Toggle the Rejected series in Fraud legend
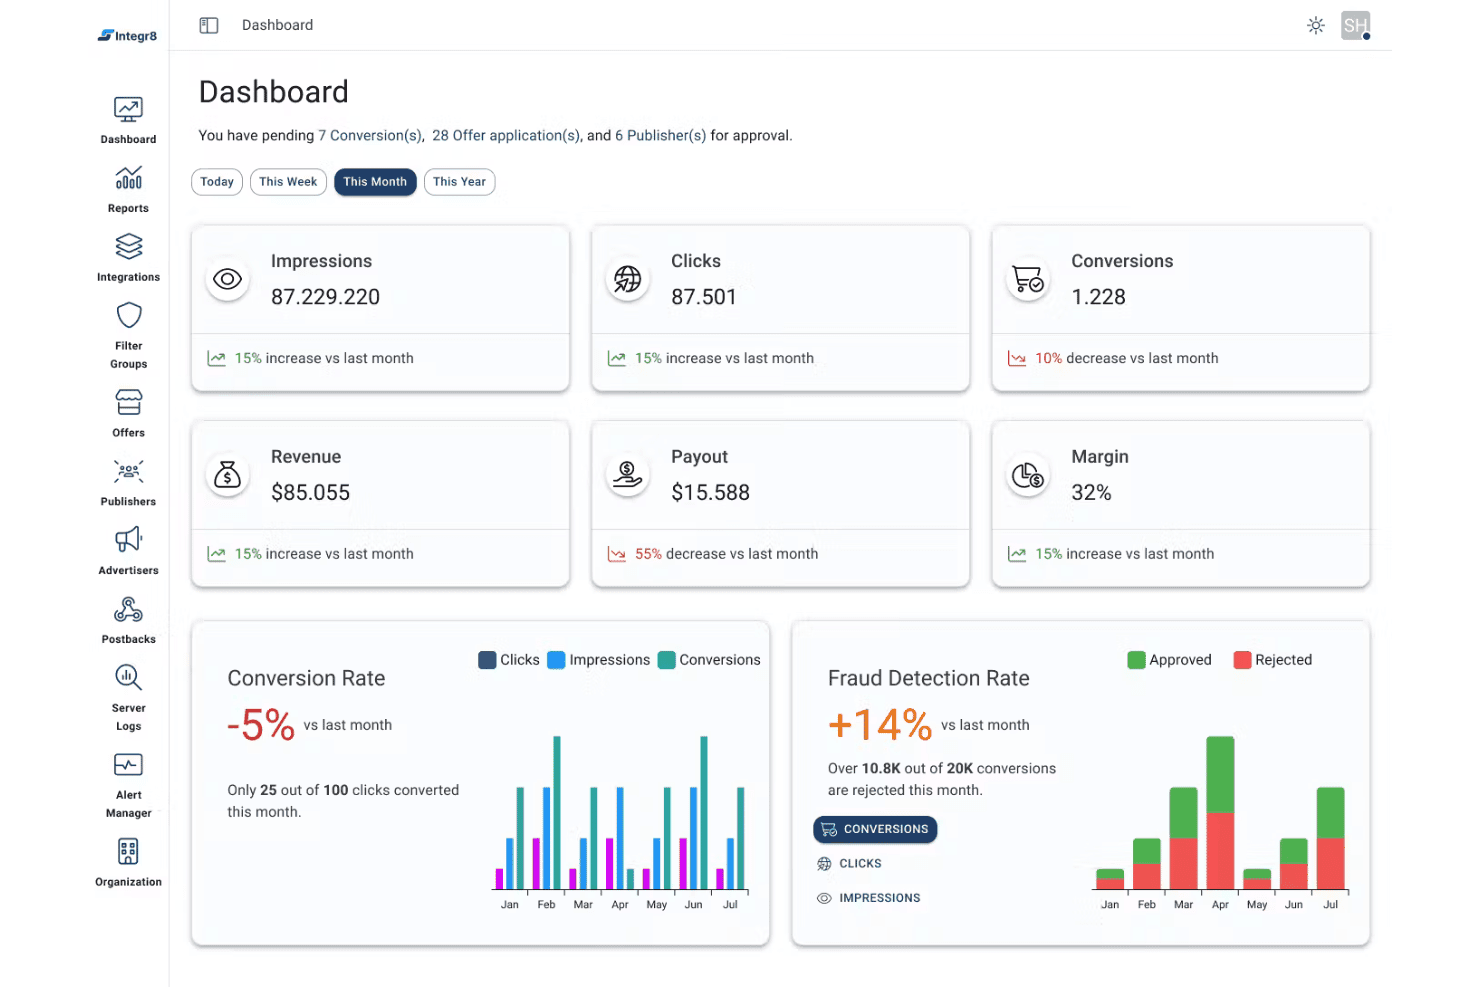The width and height of the screenshot is (1480, 987). 1273,660
